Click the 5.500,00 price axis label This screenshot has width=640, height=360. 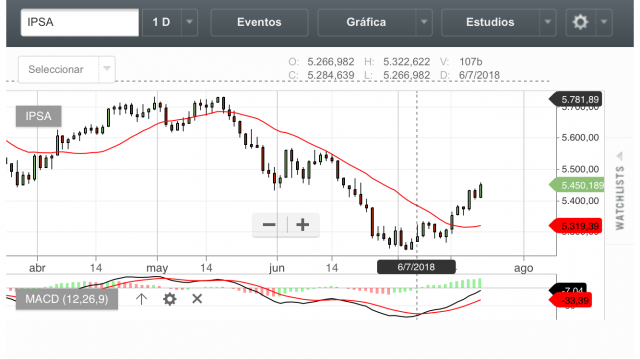click(x=580, y=169)
